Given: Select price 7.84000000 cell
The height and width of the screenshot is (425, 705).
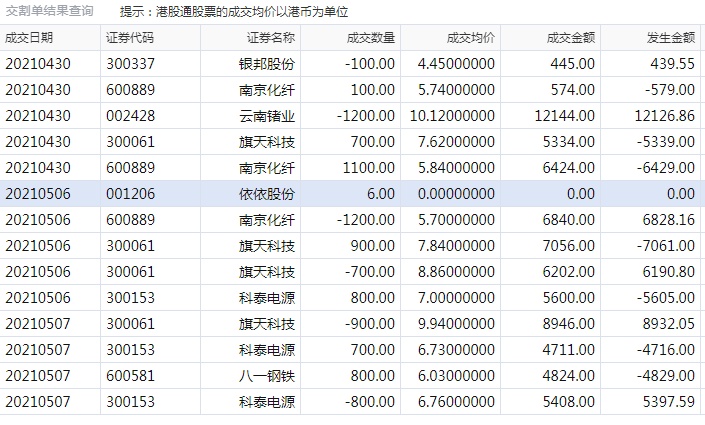Looking at the screenshot, I should (x=456, y=246).
